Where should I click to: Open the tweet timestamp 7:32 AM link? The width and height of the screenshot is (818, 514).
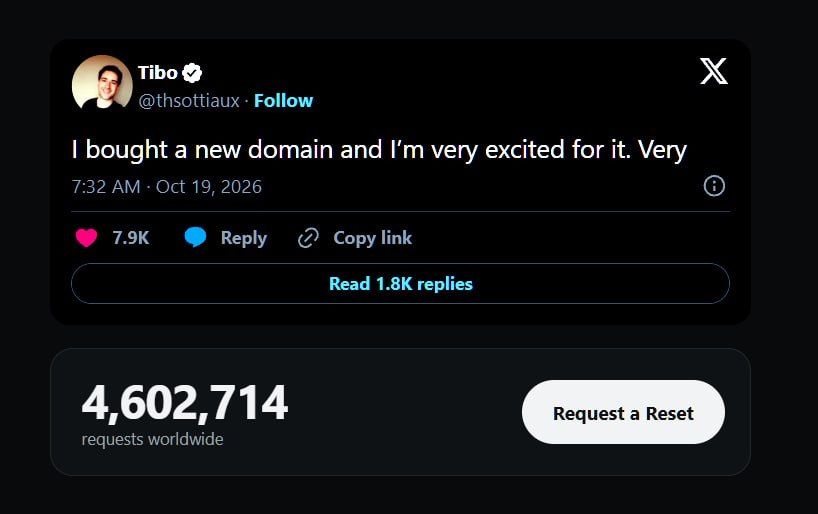[x=106, y=187]
